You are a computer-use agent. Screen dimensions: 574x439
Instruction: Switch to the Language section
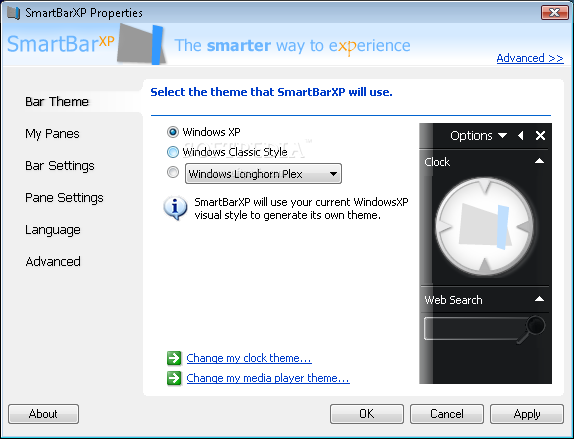53,230
